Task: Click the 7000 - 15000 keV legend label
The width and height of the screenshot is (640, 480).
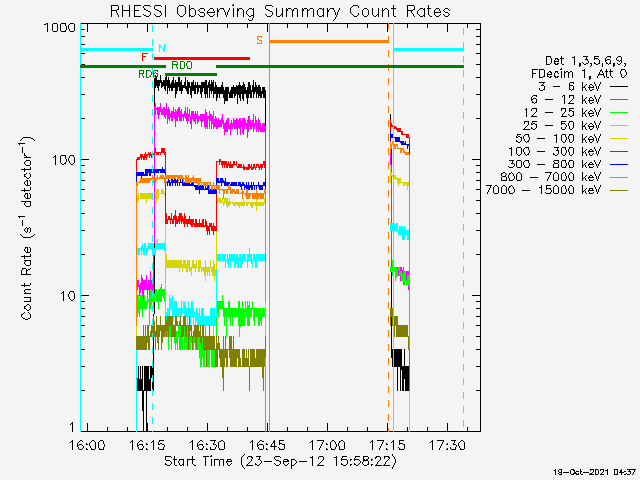Action: (x=543, y=190)
